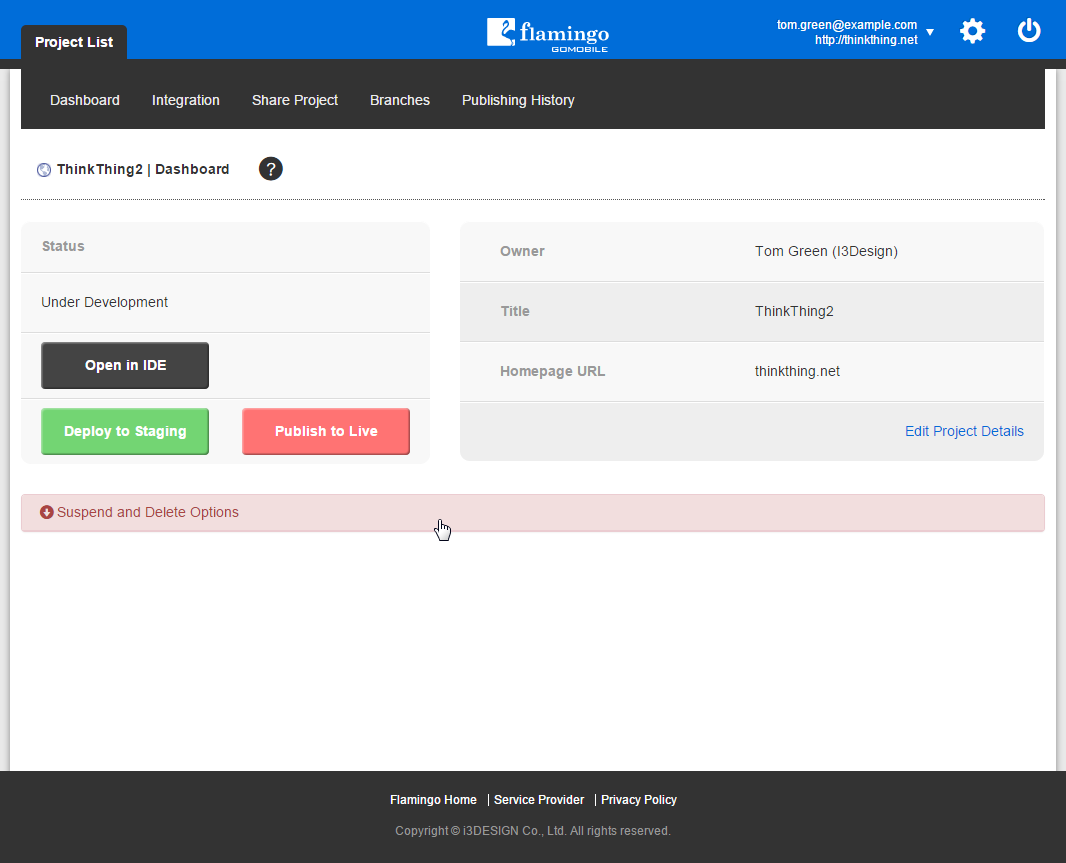This screenshot has height=863, width=1066.
Task: Select the Tom Green (I3Design) owner value
Action: coord(826,251)
